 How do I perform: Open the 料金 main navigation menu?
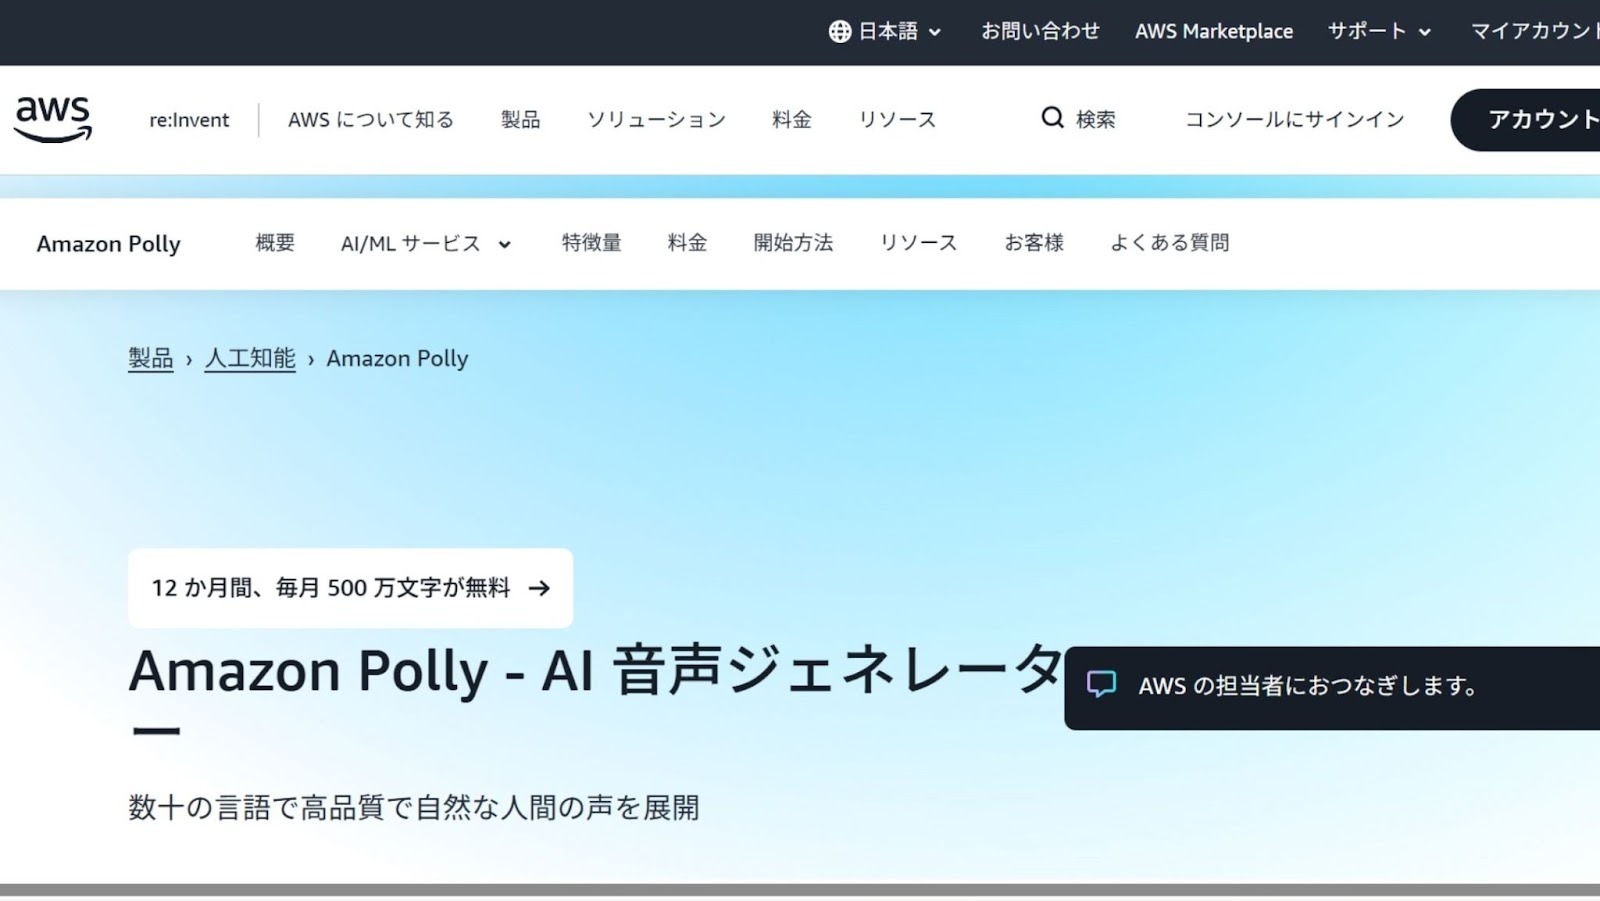[x=792, y=120]
